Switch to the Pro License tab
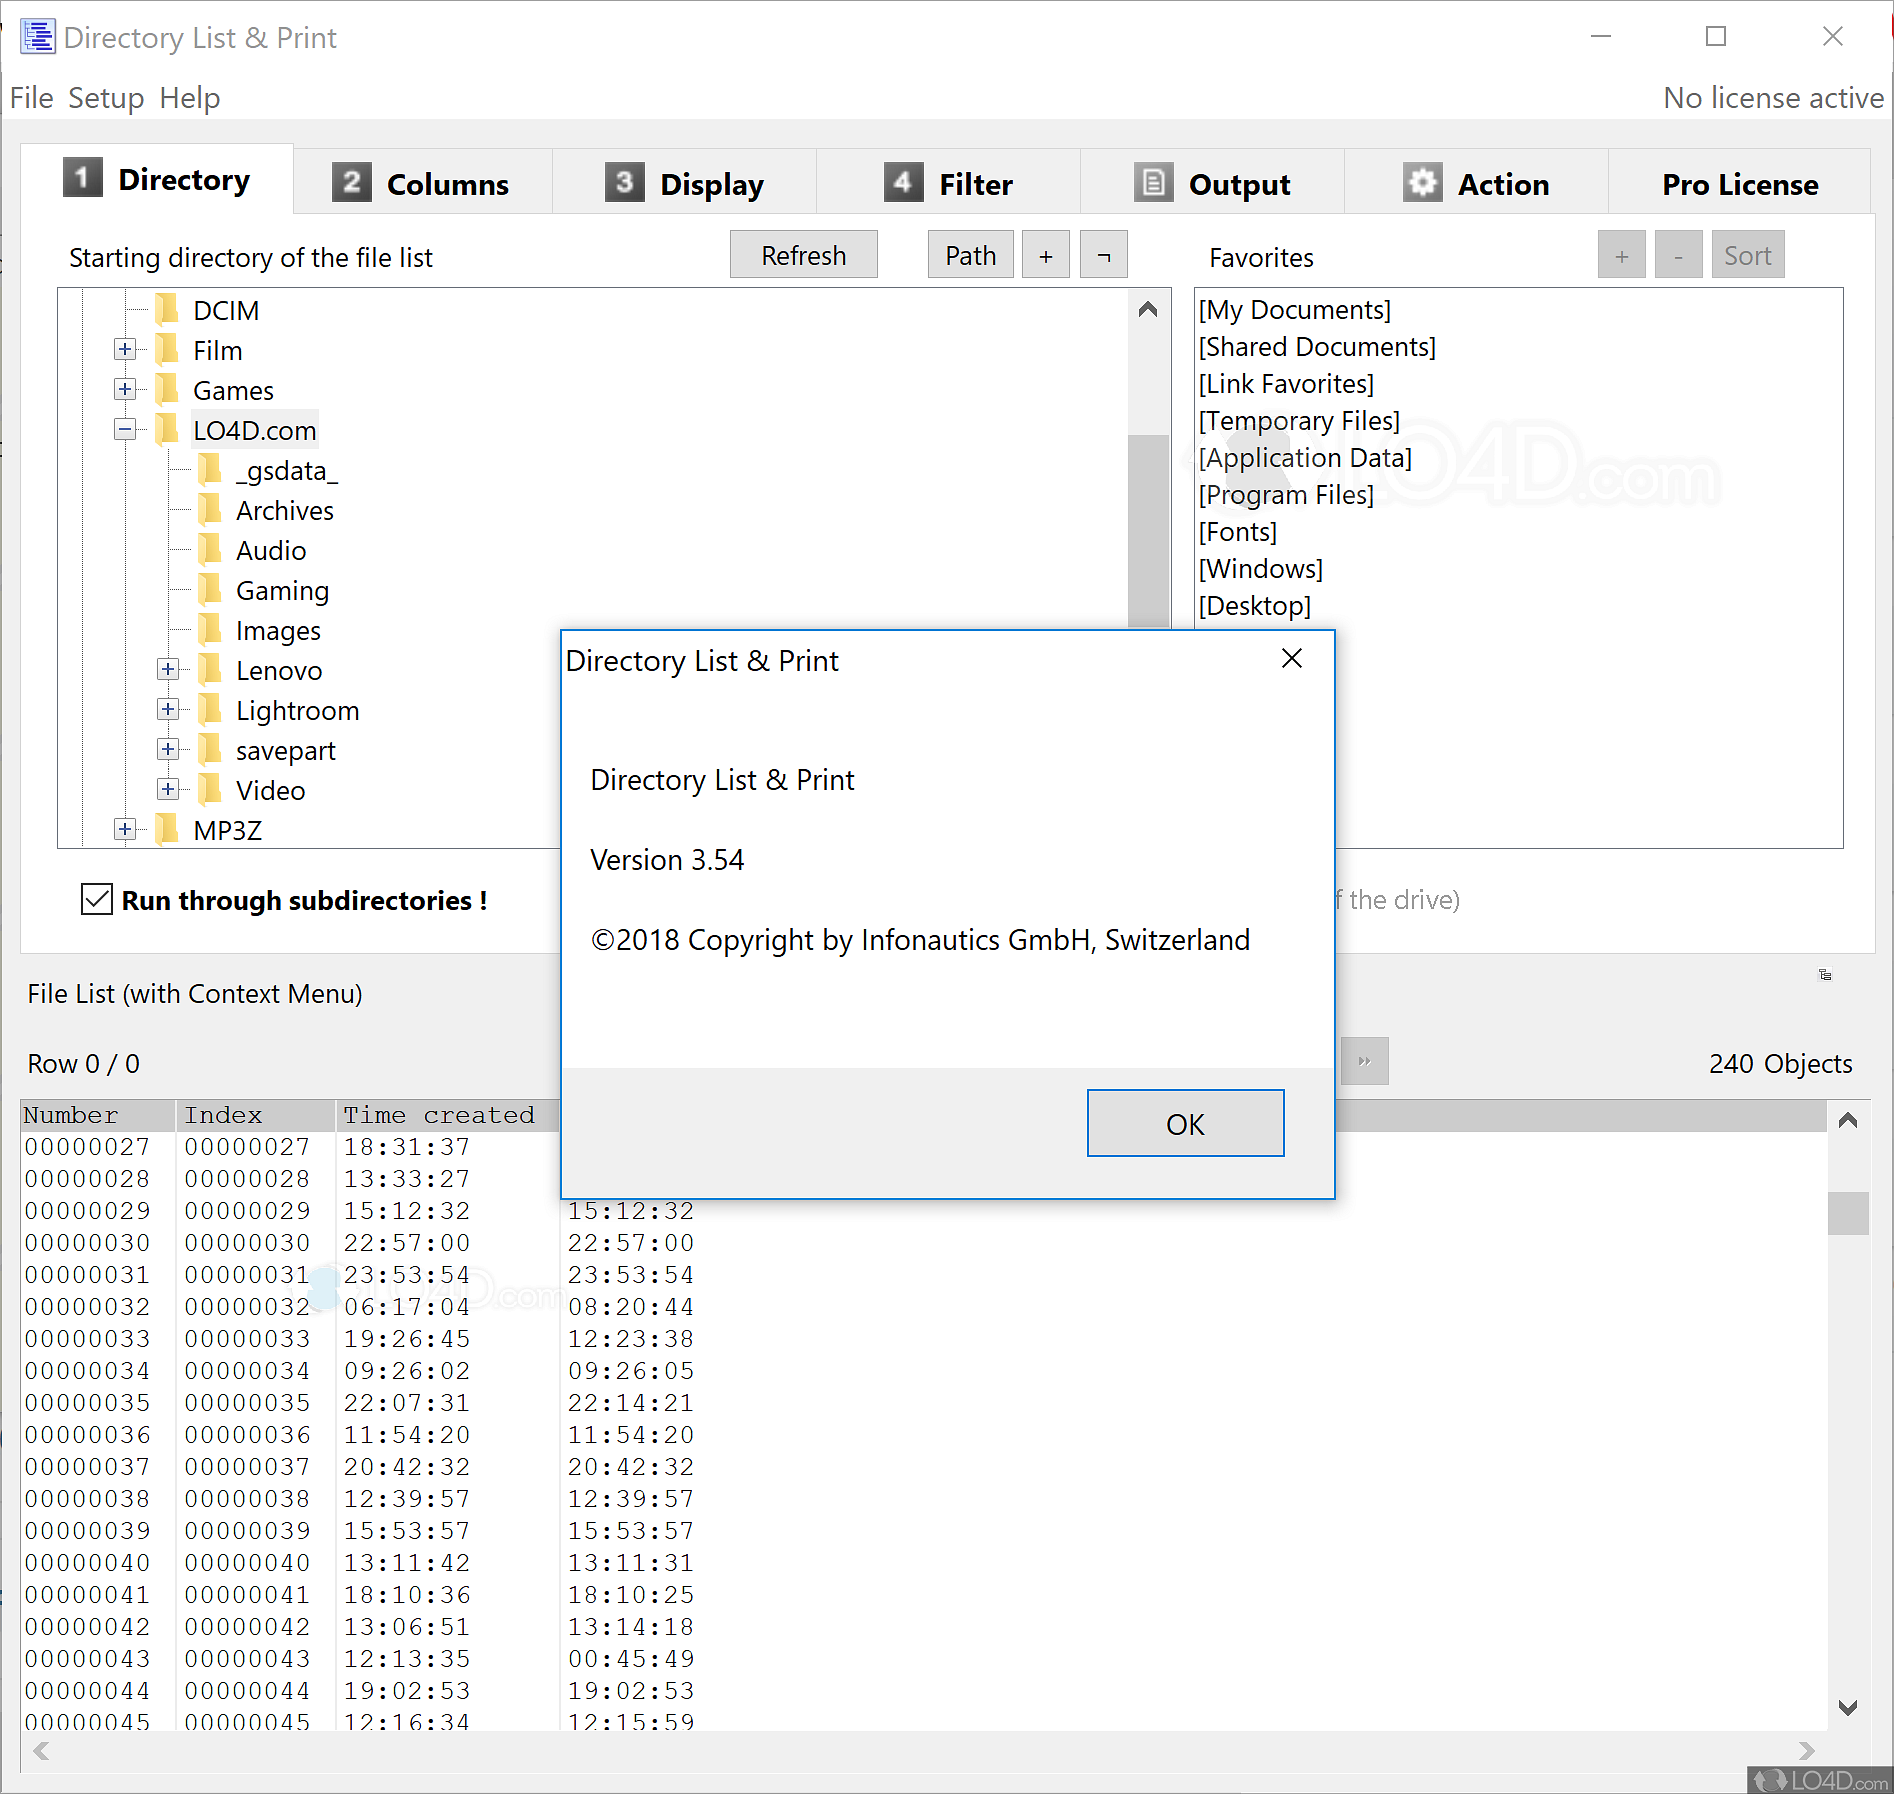 (x=1740, y=184)
